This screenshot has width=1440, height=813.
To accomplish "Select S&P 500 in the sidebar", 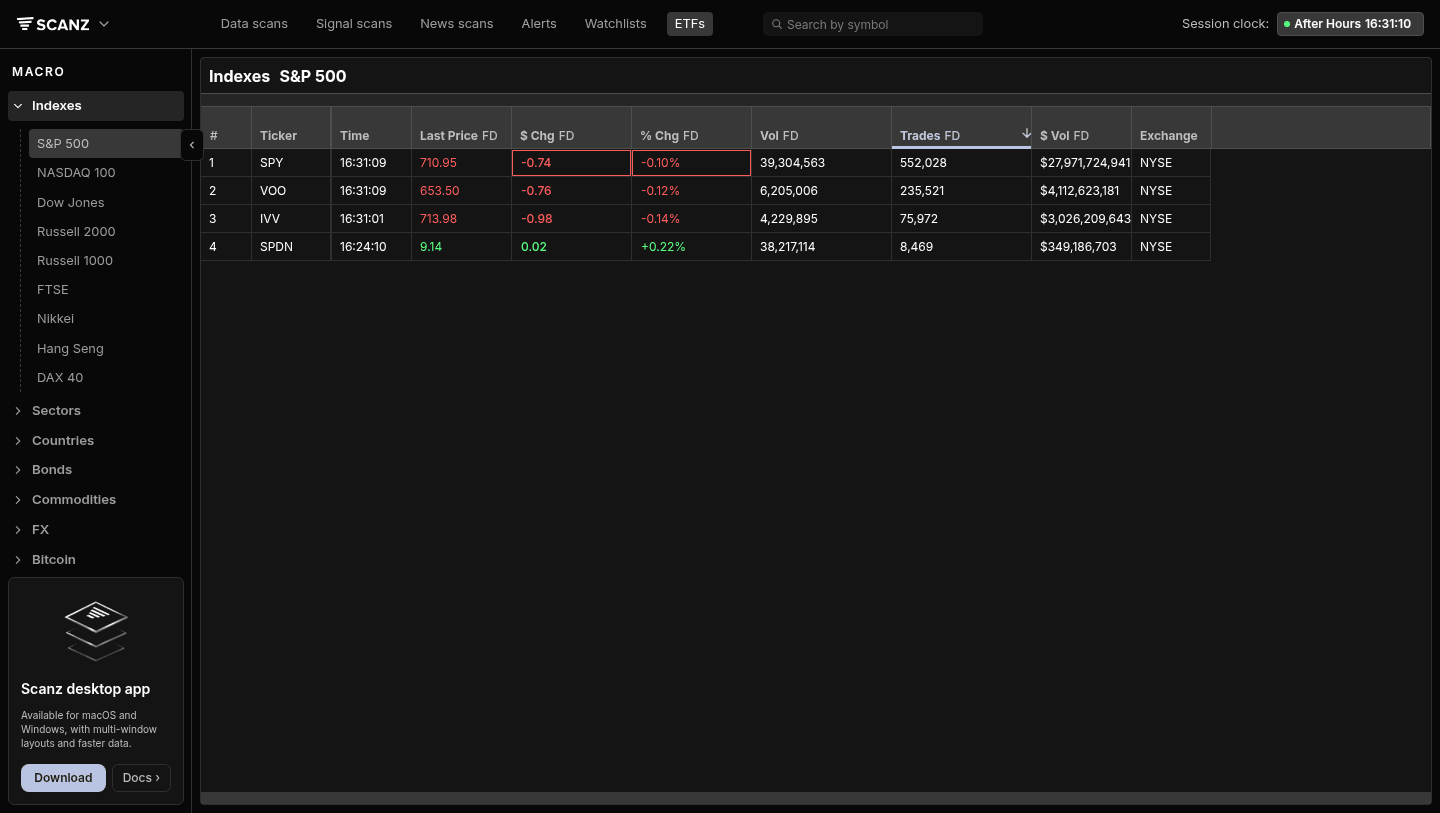I will coord(105,144).
